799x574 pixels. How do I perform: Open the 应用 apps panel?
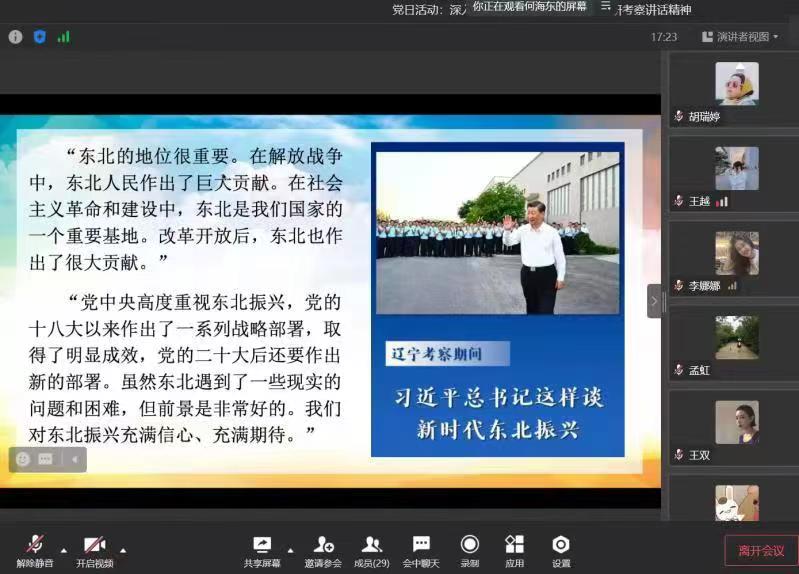coord(514,550)
